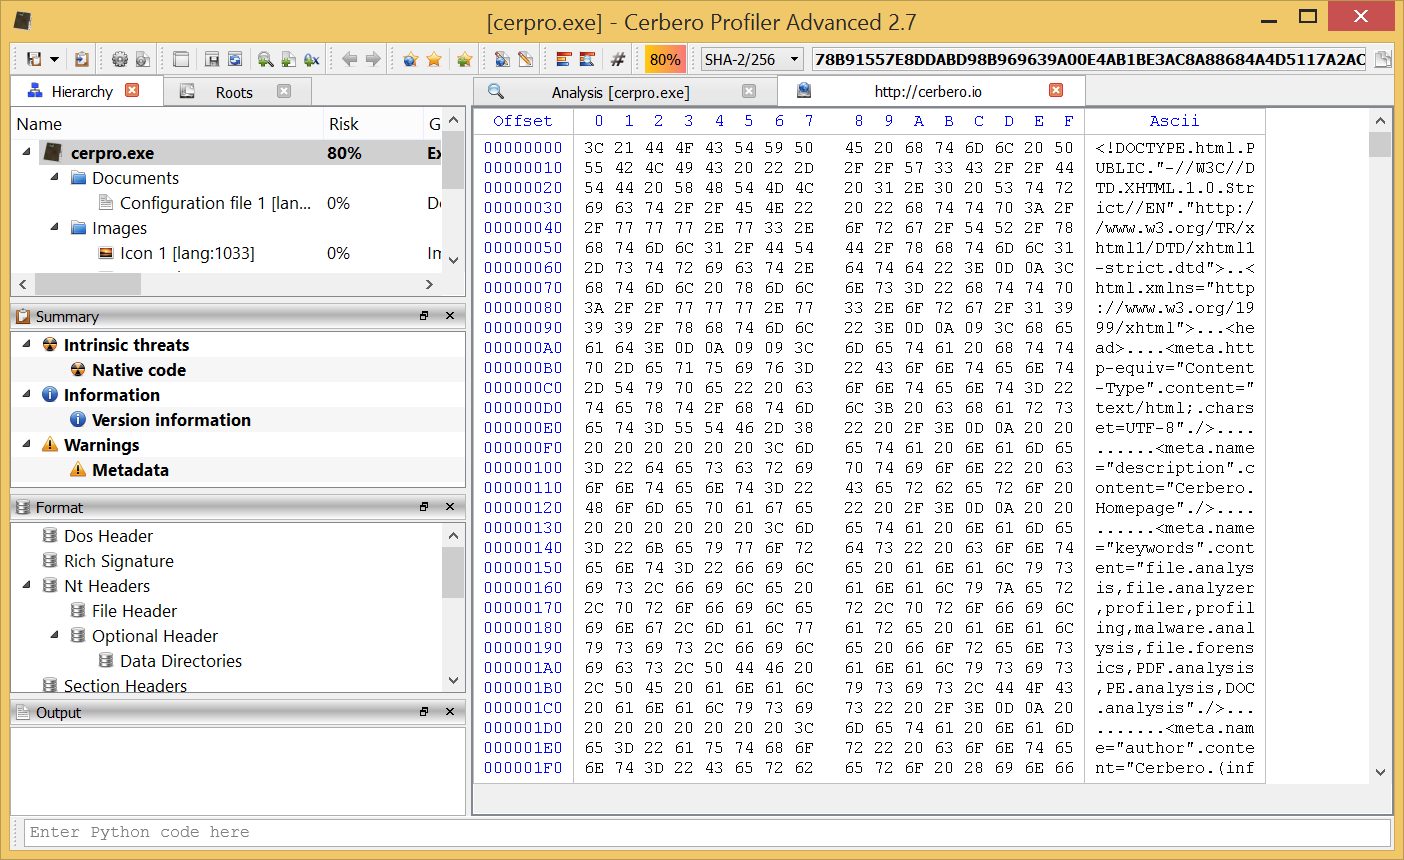Image resolution: width=1404 pixels, height=860 pixels.
Task: Select Rich Signature in Format tree
Action: (118, 561)
